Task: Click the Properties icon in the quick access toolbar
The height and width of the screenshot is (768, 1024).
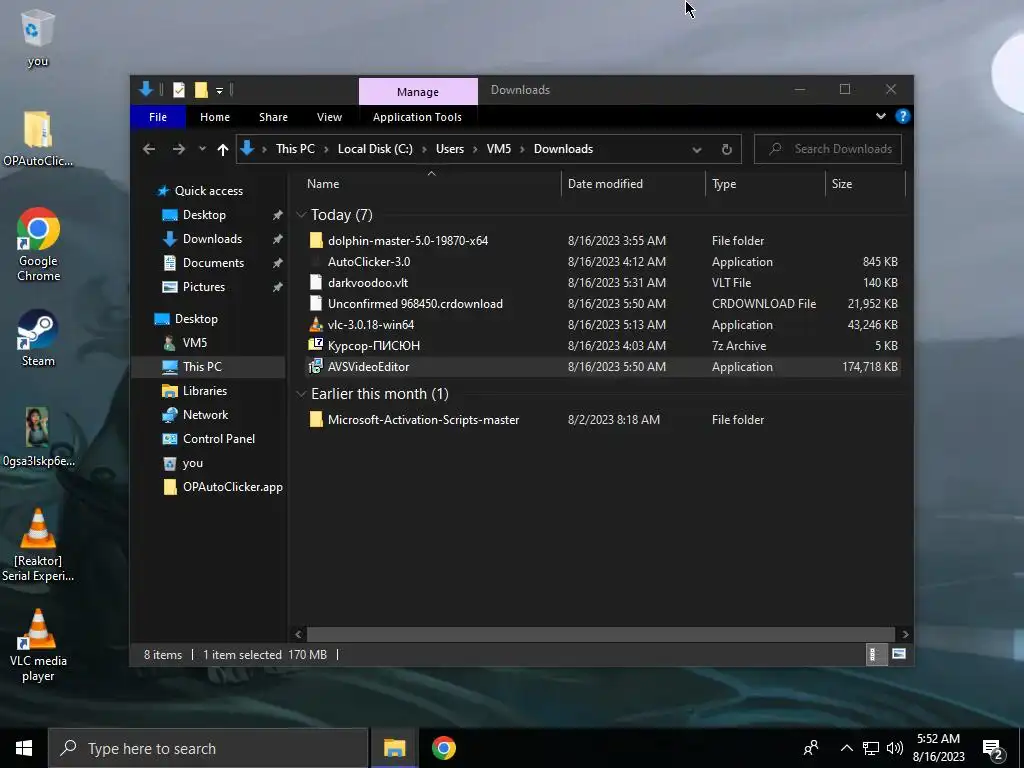Action: 179,90
